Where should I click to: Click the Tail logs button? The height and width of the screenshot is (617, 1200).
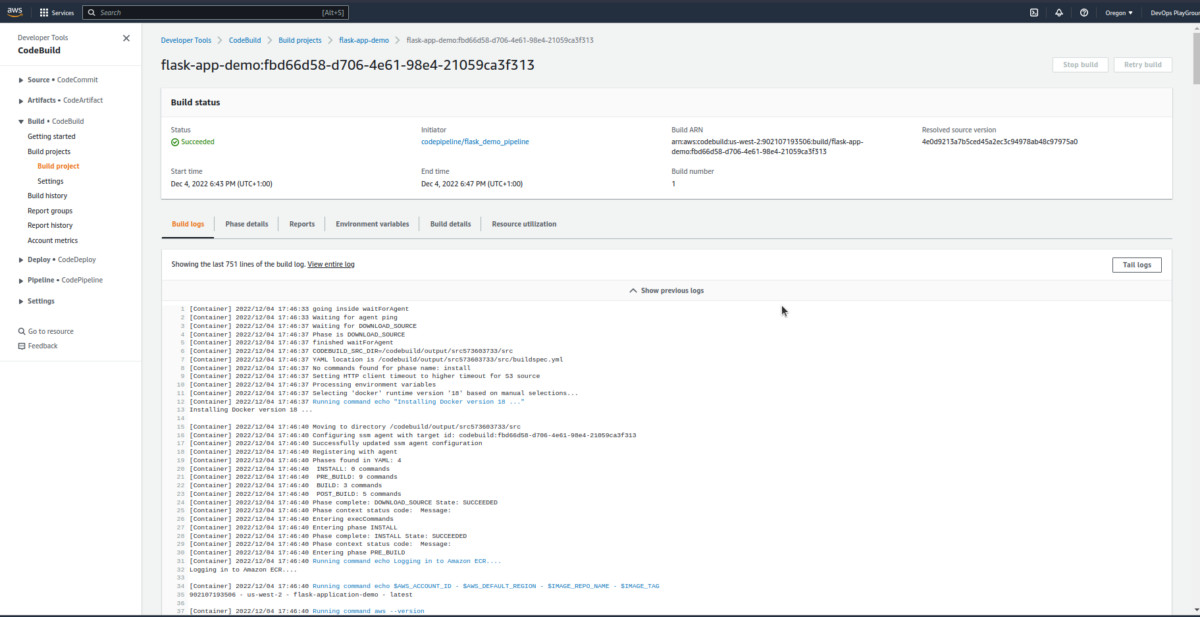pos(1136,265)
